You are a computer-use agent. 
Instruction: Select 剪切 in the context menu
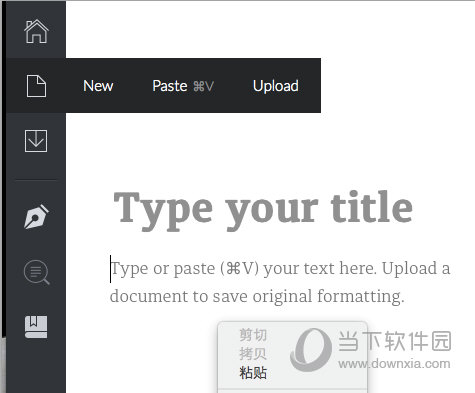pos(253,335)
